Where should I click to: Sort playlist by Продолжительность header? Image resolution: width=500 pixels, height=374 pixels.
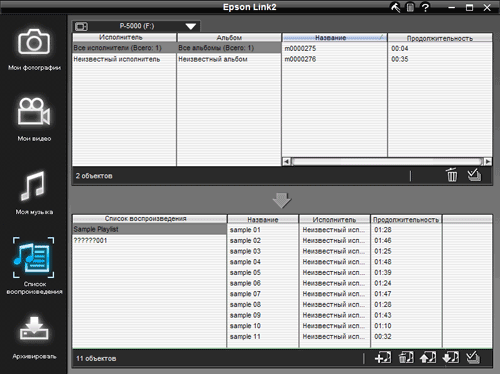tap(406, 219)
